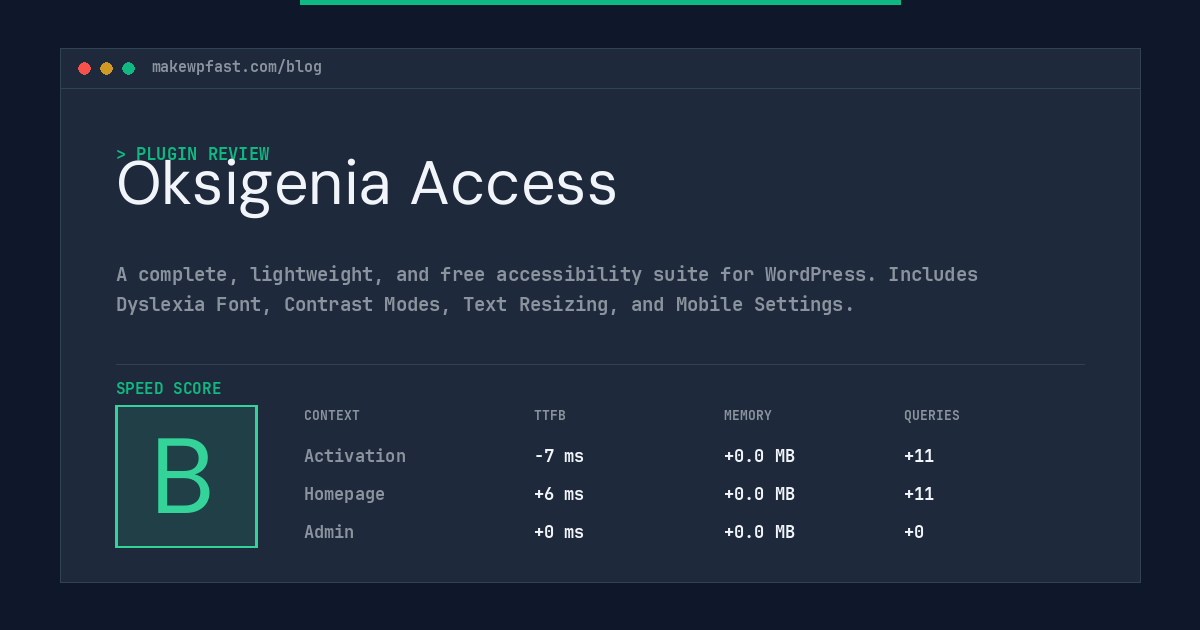
Task: Click the plugin description paragraph
Action: (x=547, y=289)
